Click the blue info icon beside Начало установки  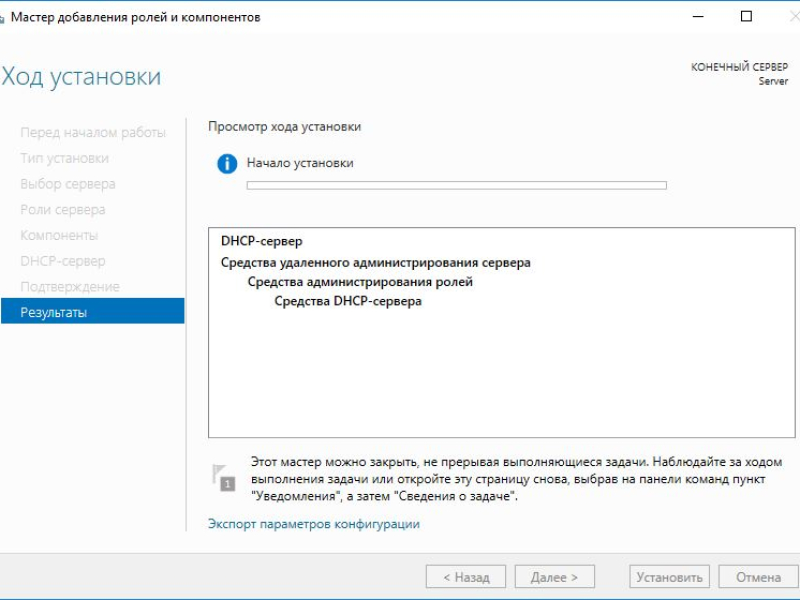227,164
